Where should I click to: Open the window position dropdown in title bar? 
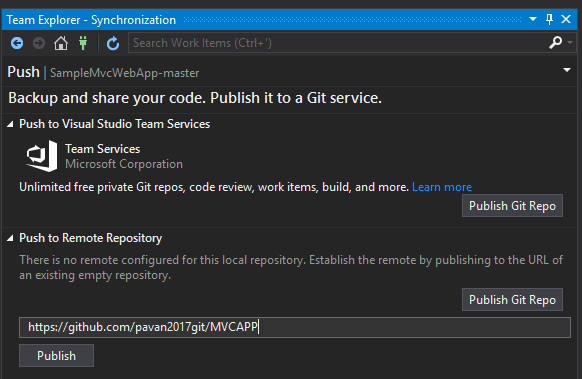[533, 19]
